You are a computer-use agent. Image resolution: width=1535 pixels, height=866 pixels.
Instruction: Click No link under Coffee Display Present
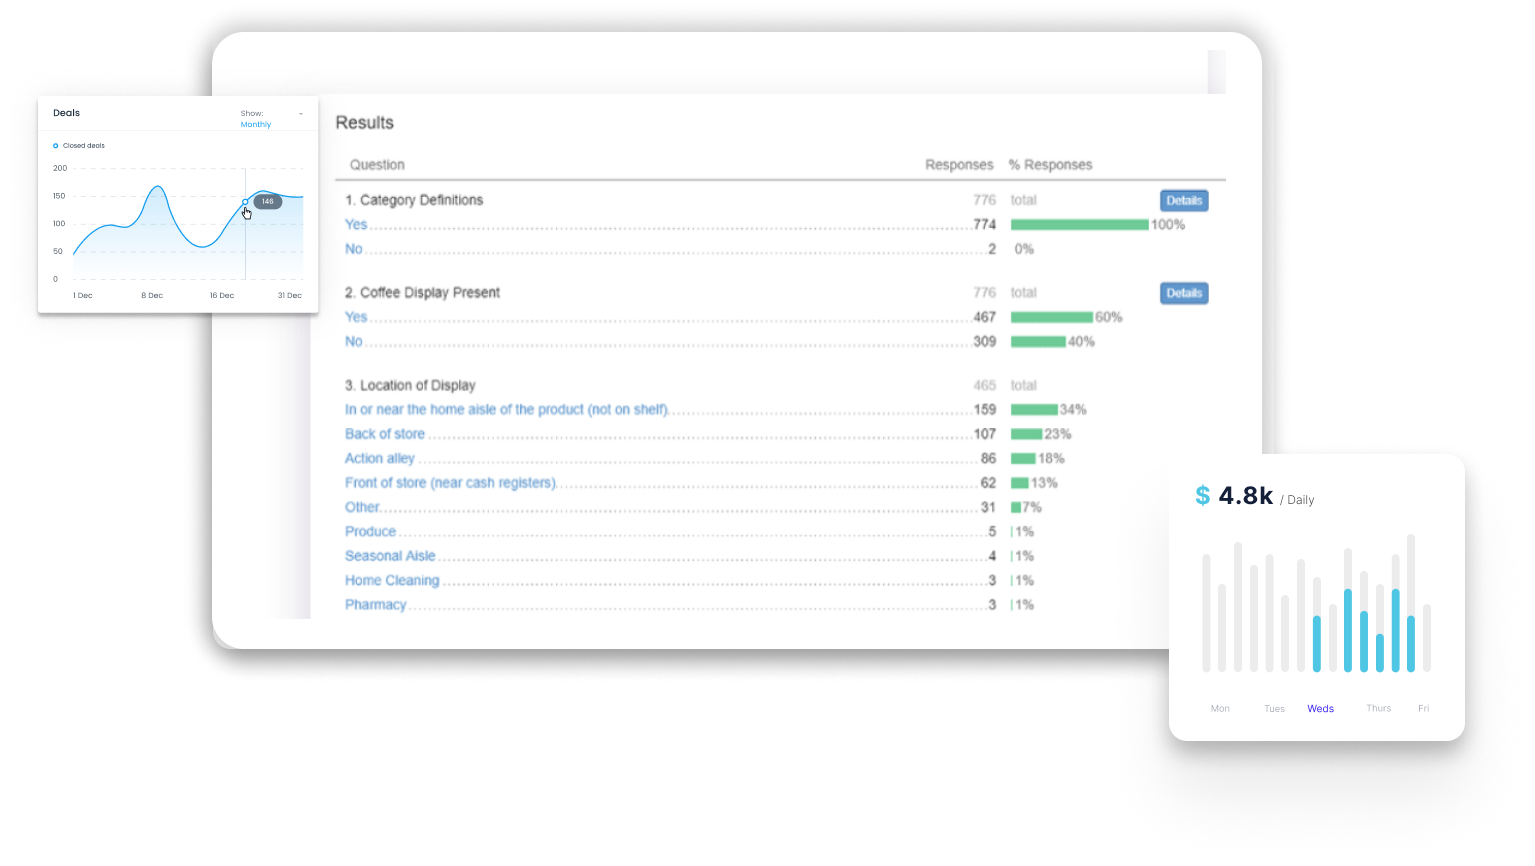pyautogui.click(x=353, y=342)
